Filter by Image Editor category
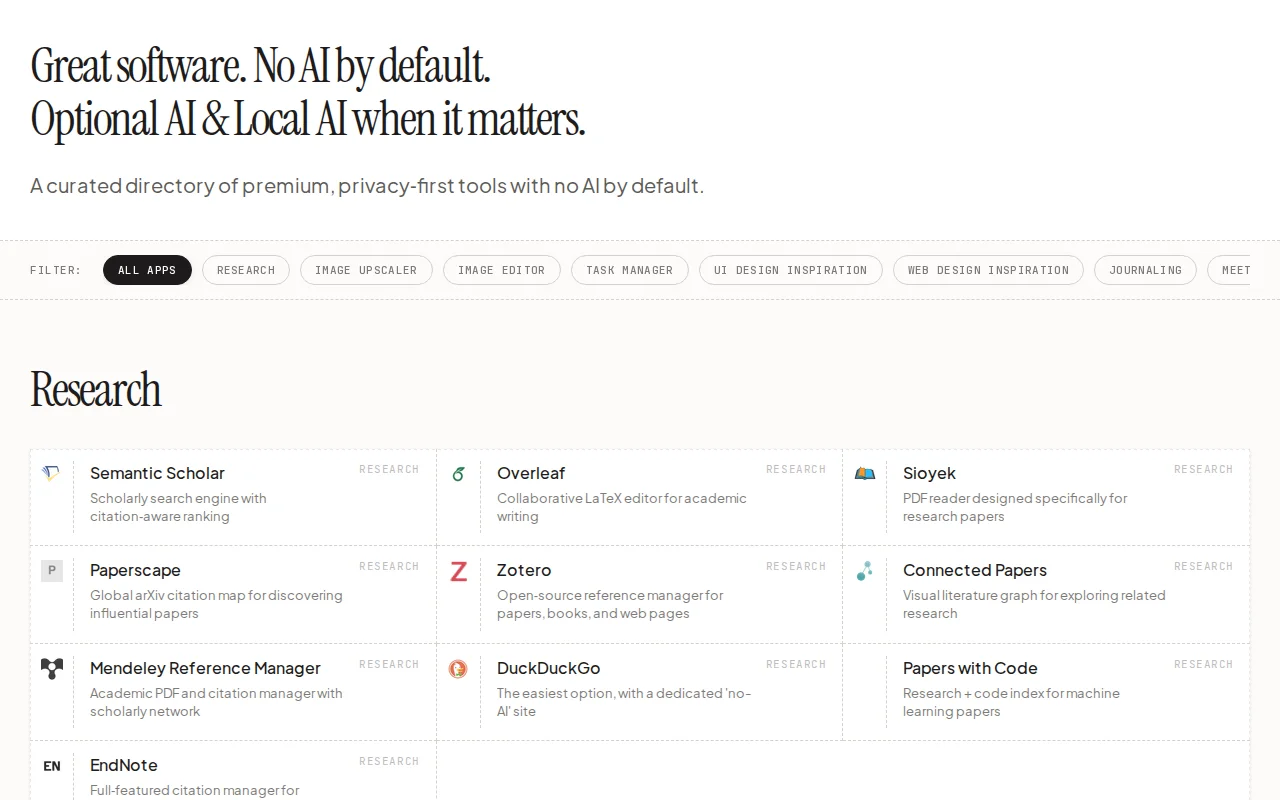This screenshot has width=1280, height=800. [502, 270]
